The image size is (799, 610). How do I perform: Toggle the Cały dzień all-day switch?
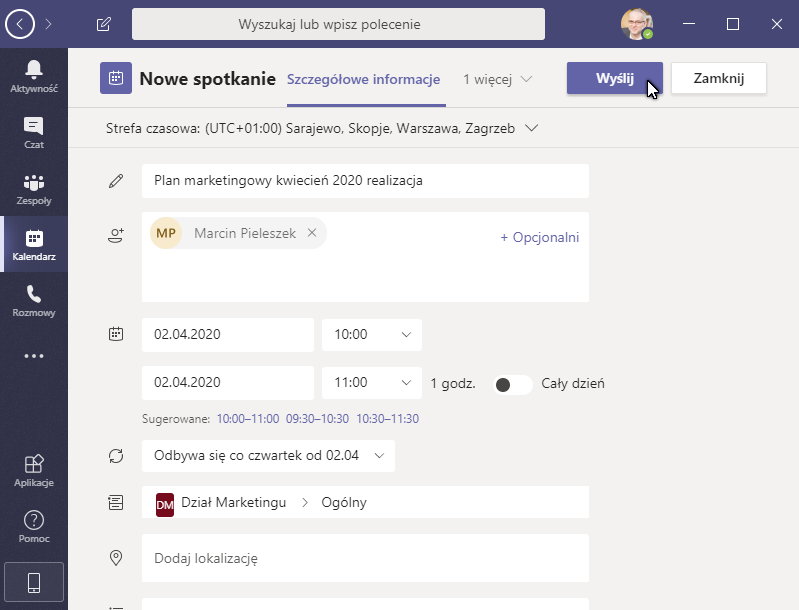(x=512, y=384)
